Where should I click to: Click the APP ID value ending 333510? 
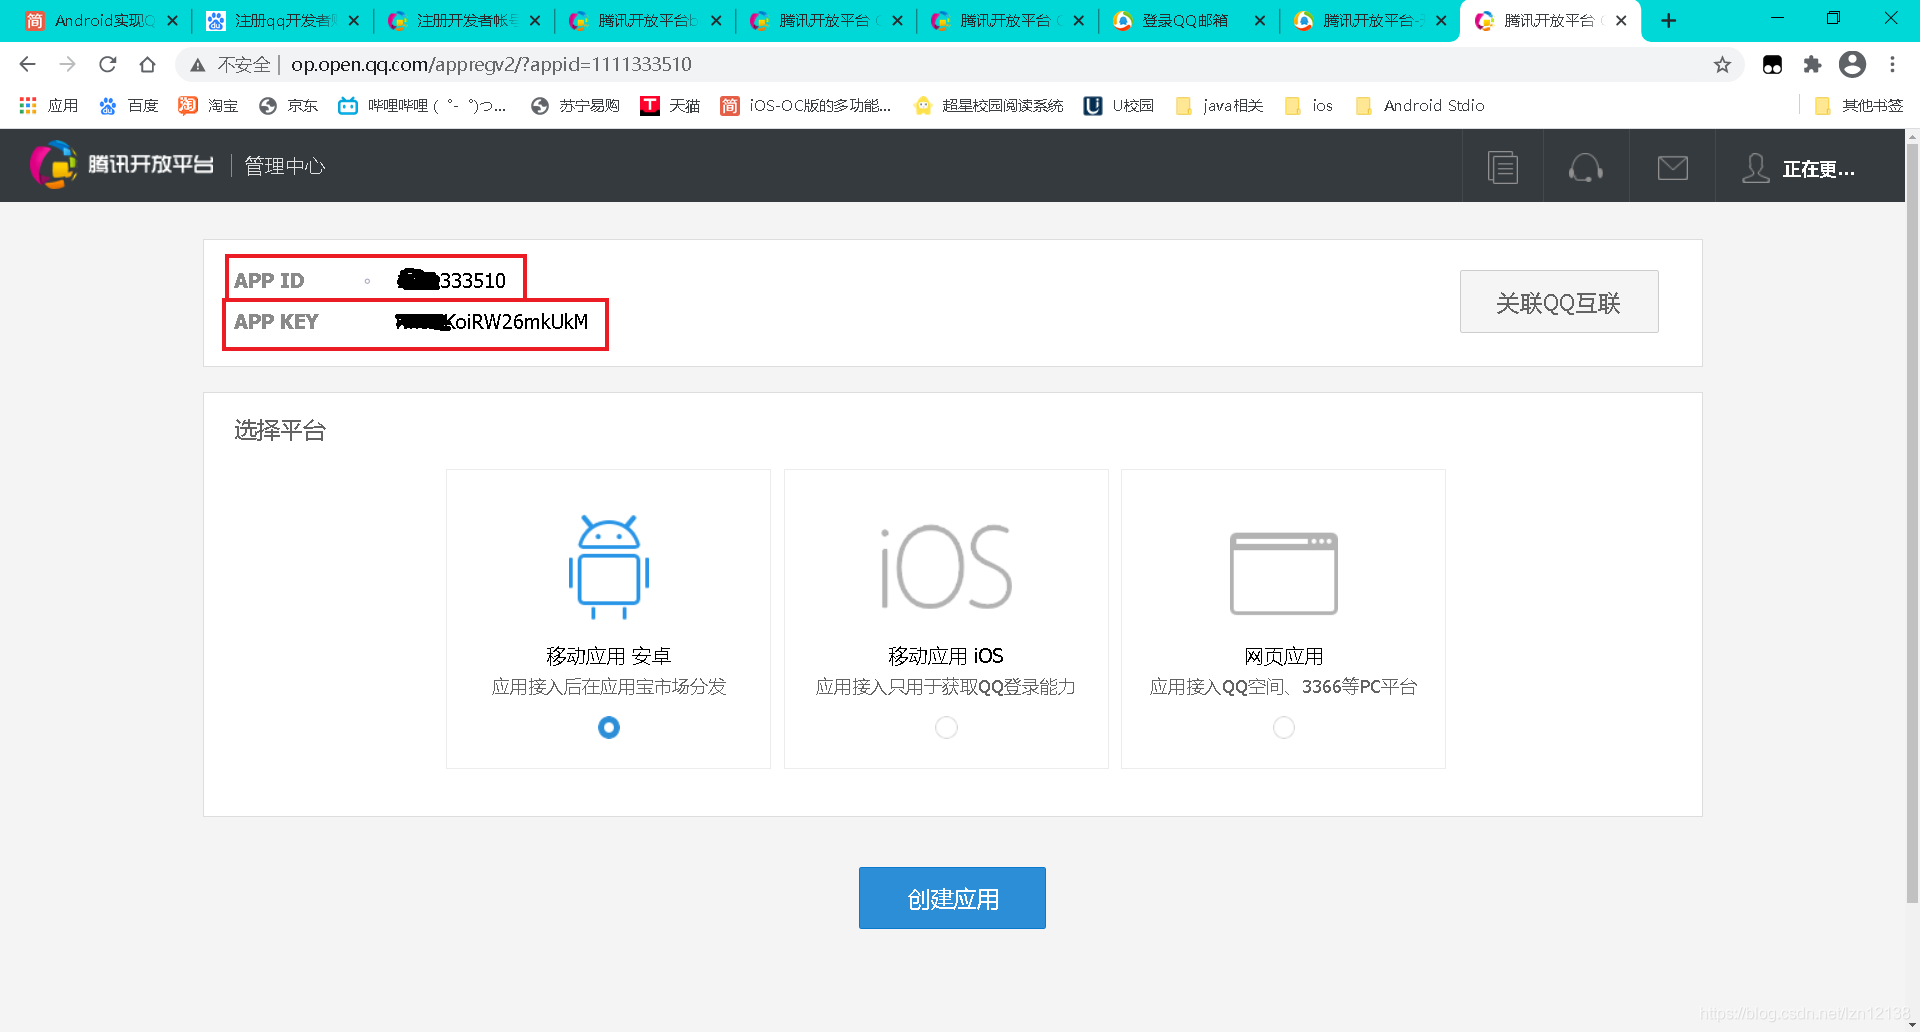click(x=452, y=280)
